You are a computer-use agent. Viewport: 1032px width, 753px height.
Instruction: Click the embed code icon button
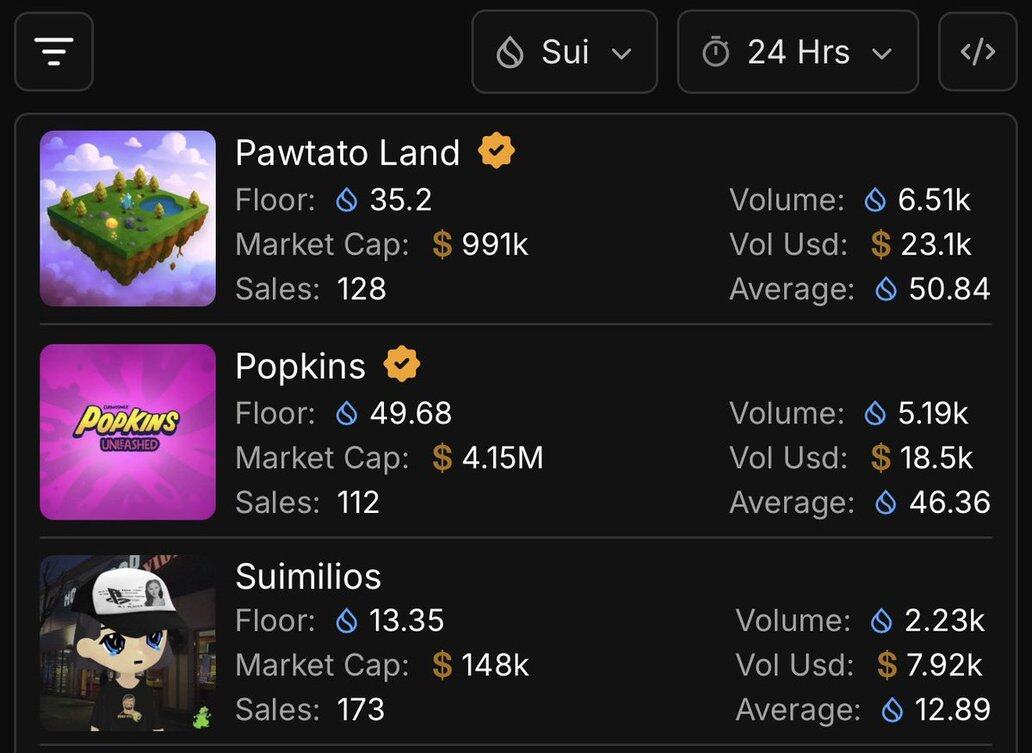[977, 52]
